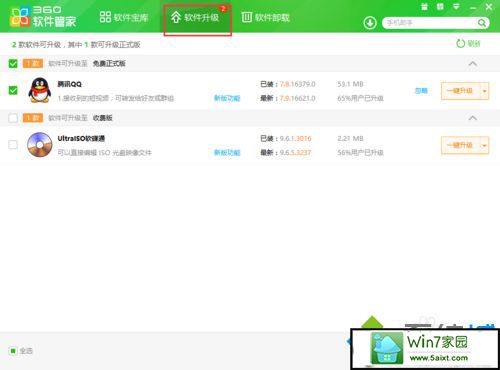This screenshot has width=500, height=370.
Task: Select the UltraISO软碟通 software name
Action: (x=81, y=138)
